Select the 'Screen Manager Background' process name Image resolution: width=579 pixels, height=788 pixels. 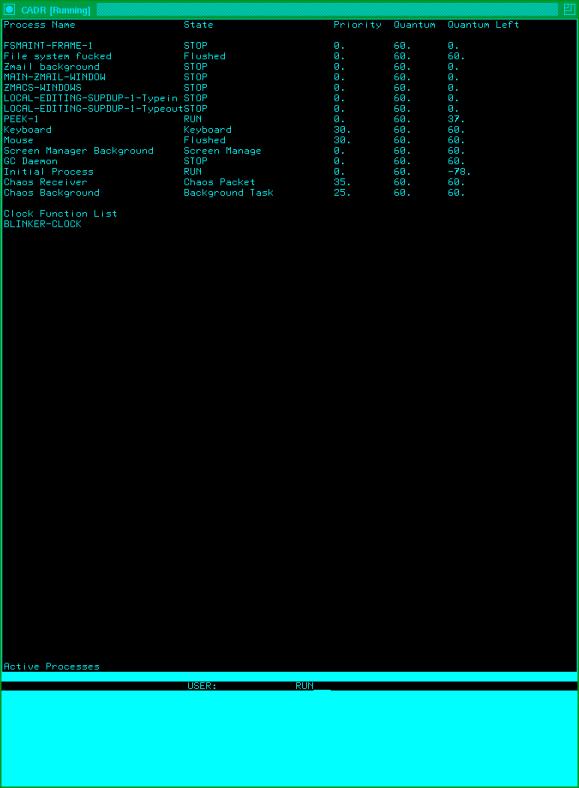point(78,151)
